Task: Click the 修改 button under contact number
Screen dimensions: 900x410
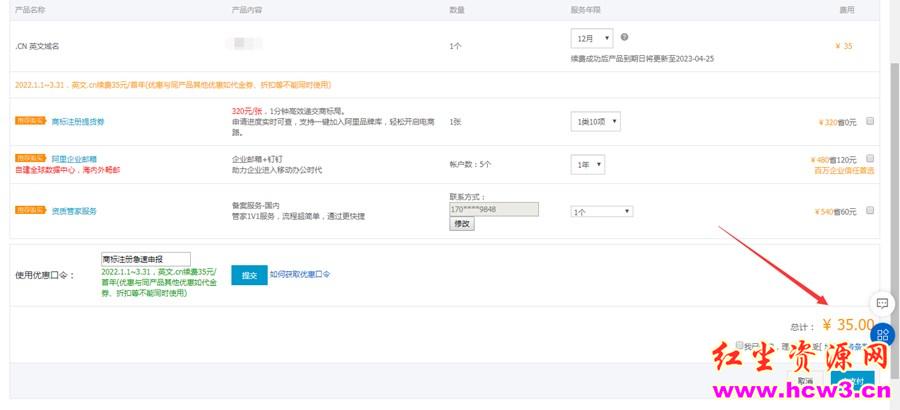Action: pos(461,225)
